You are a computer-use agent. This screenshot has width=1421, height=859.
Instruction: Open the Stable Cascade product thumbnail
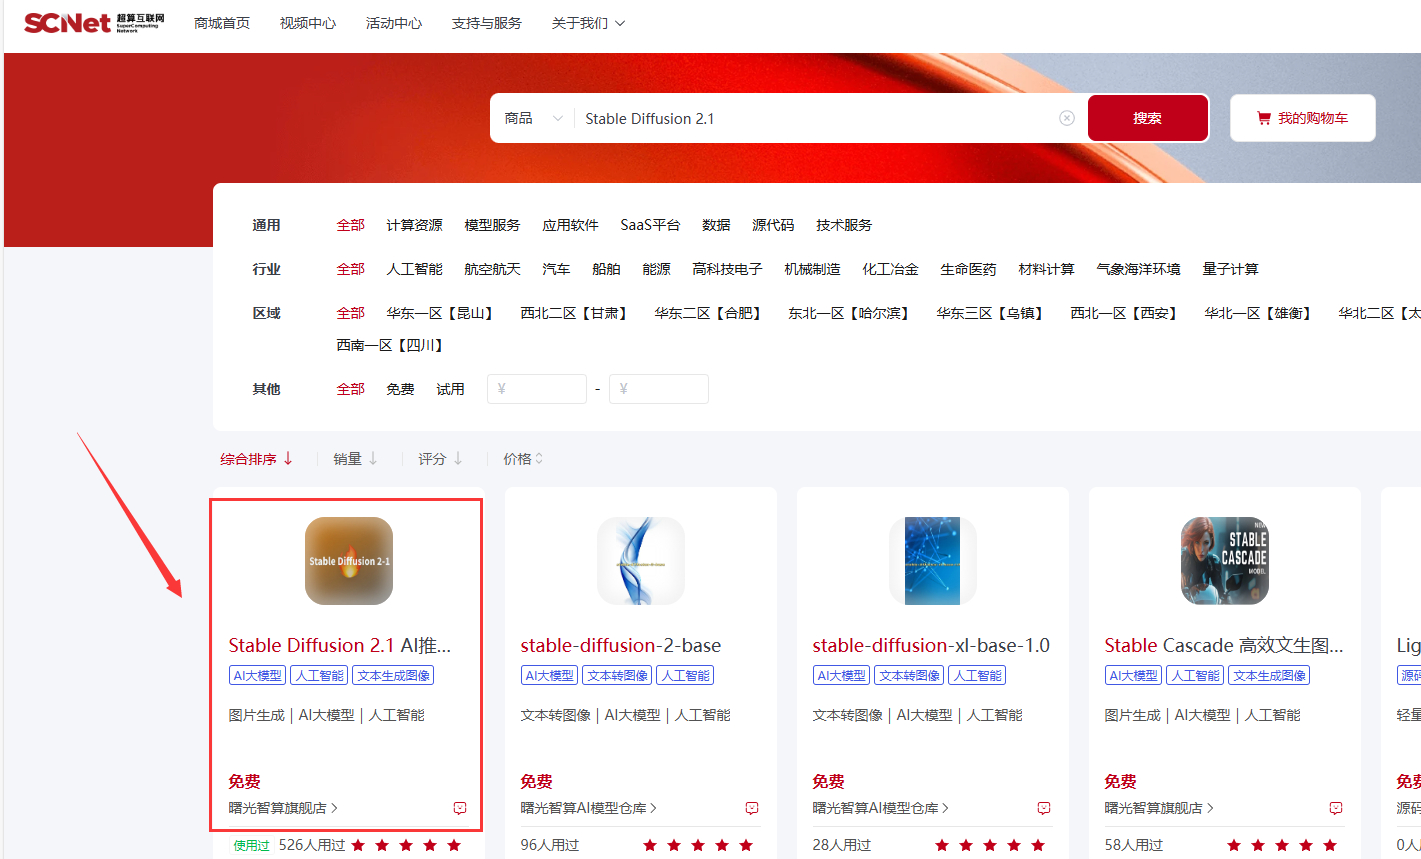tap(1225, 561)
